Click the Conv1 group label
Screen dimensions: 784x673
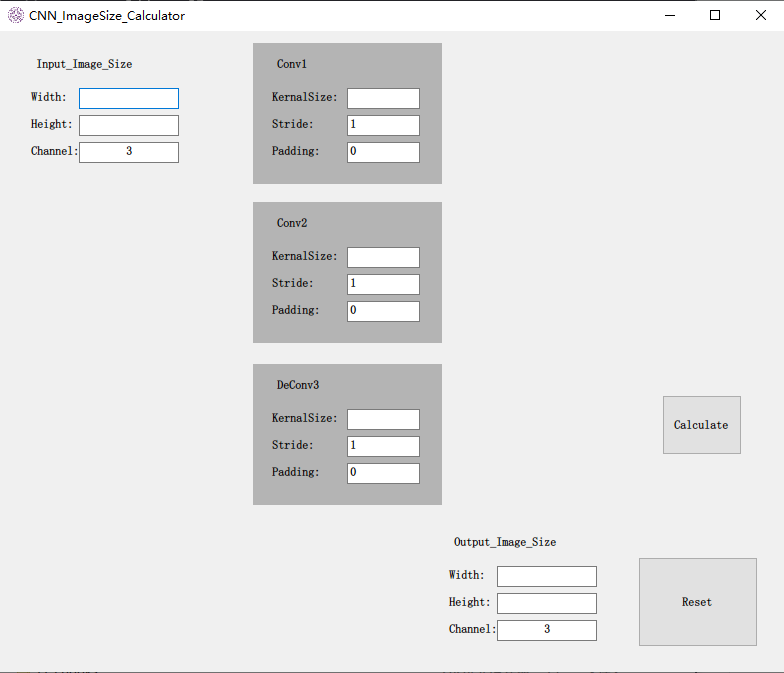point(292,64)
